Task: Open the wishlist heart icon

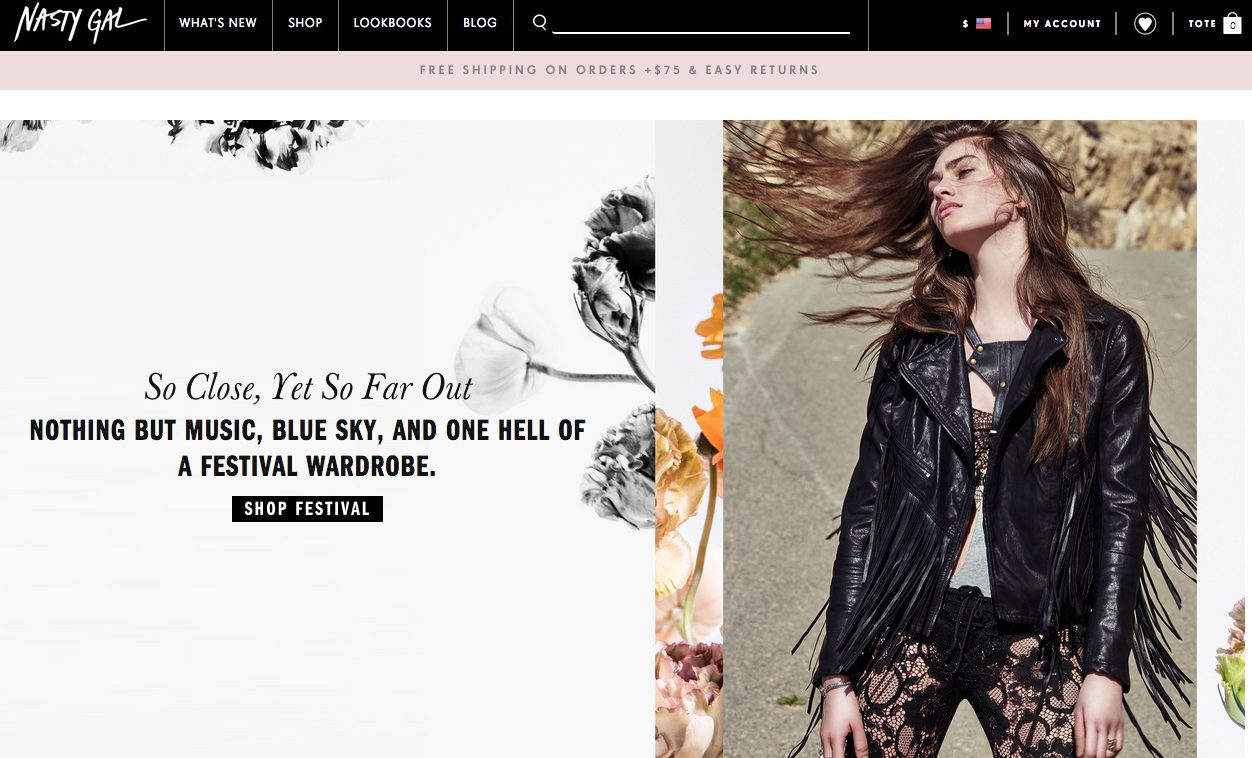Action: (x=1145, y=23)
